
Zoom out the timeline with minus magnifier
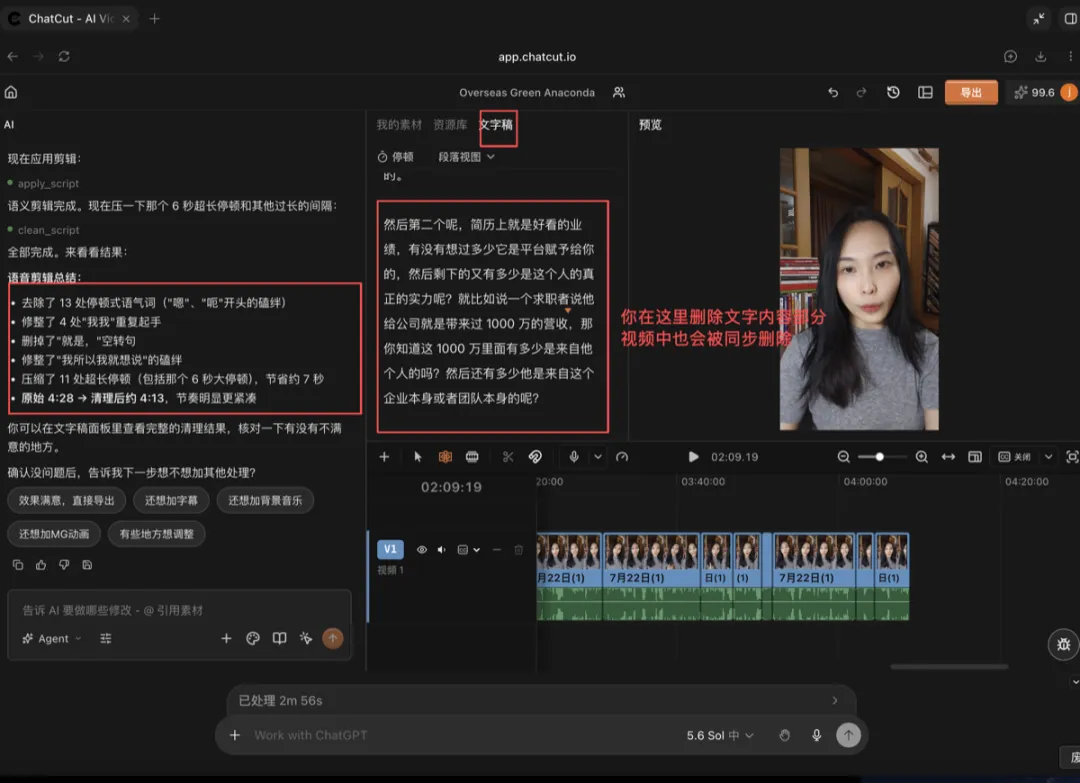843,457
